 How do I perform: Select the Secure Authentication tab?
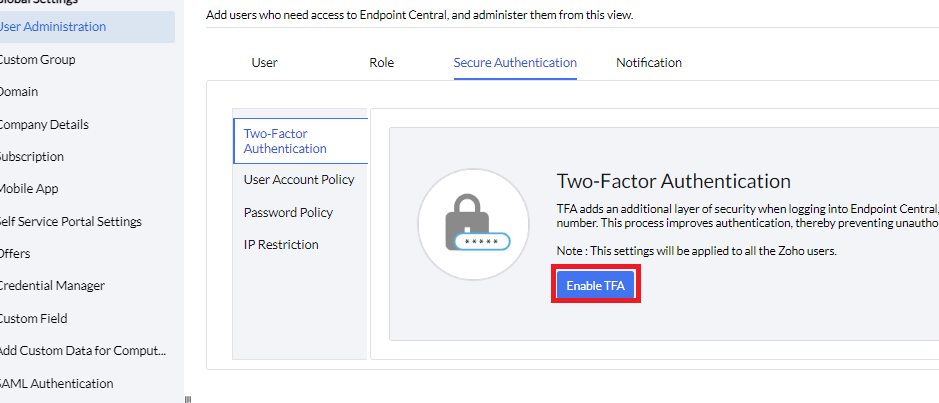(x=515, y=62)
